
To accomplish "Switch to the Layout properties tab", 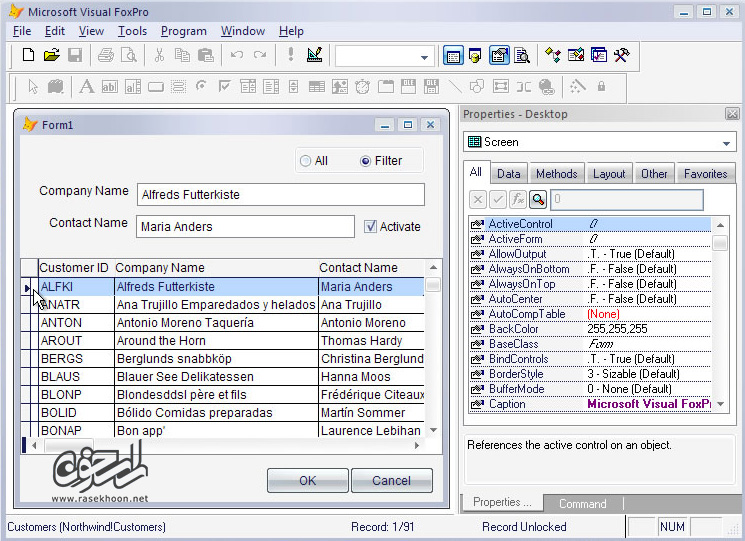I will [x=609, y=174].
